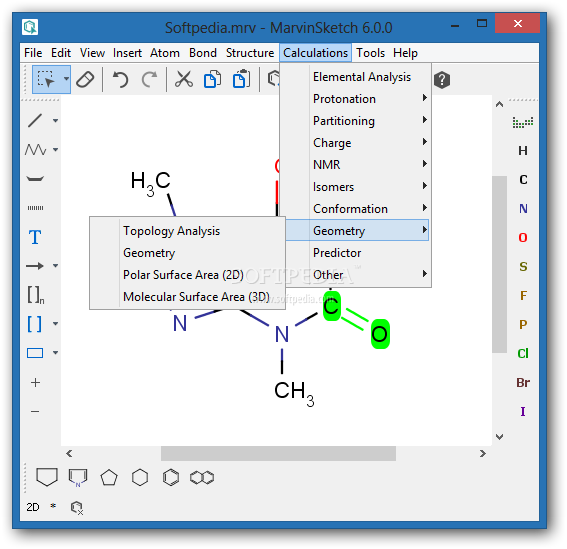
Task: Pick the Phosphorus P atom button
Action: [523, 324]
